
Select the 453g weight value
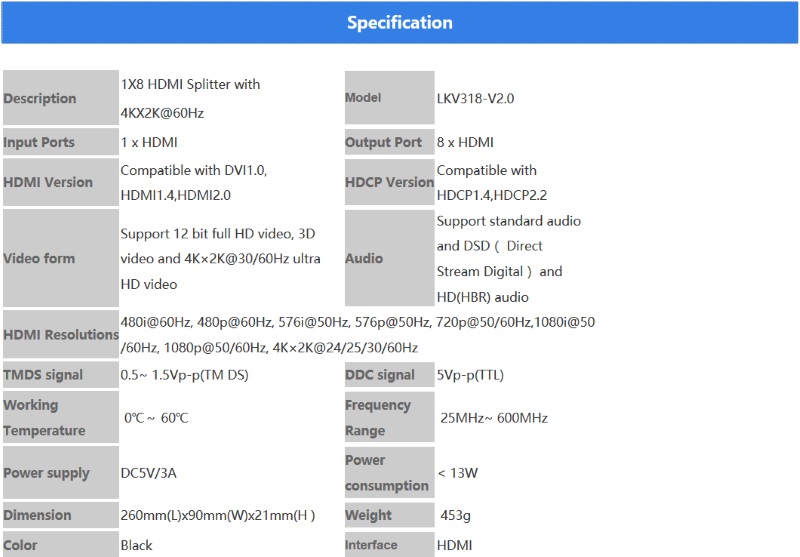(x=456, y=515)
